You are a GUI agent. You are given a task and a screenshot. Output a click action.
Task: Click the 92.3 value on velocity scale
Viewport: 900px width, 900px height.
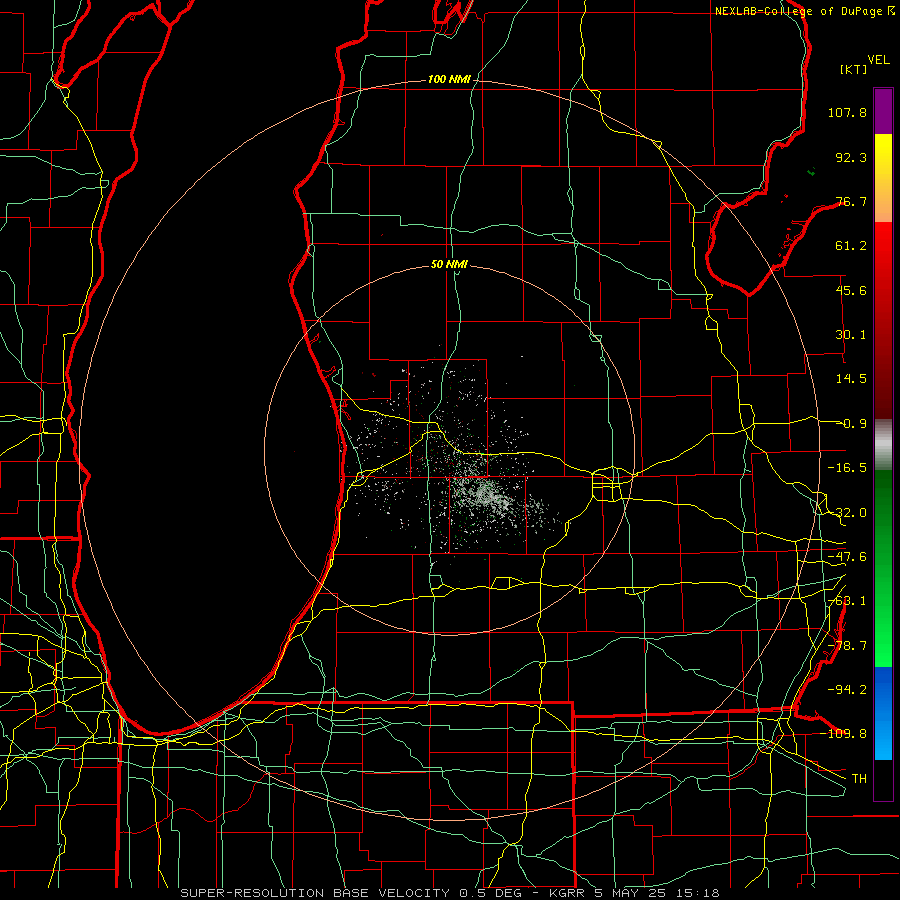point(851,157)
